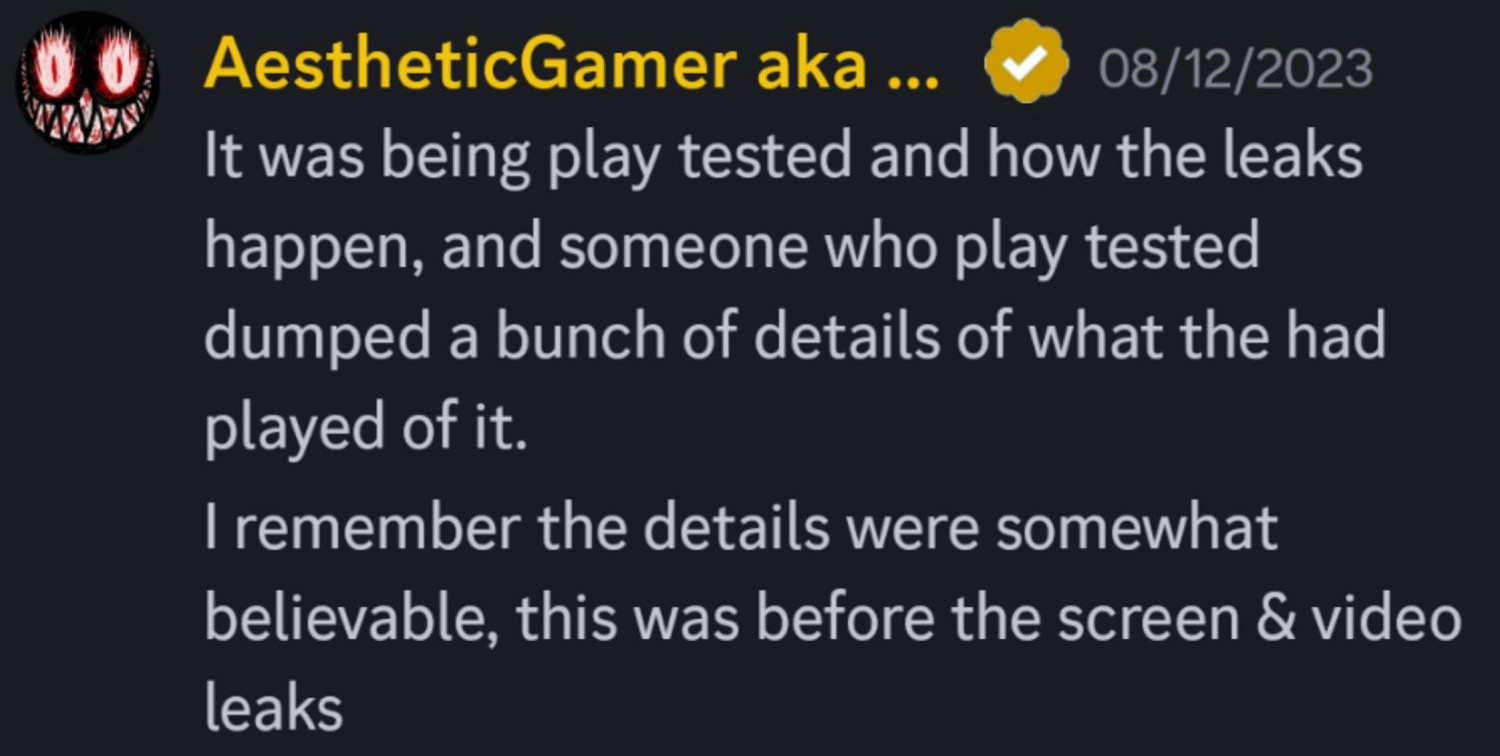Click the word "somewhat" in the message
The image size is (1500, 756).
1137,528
